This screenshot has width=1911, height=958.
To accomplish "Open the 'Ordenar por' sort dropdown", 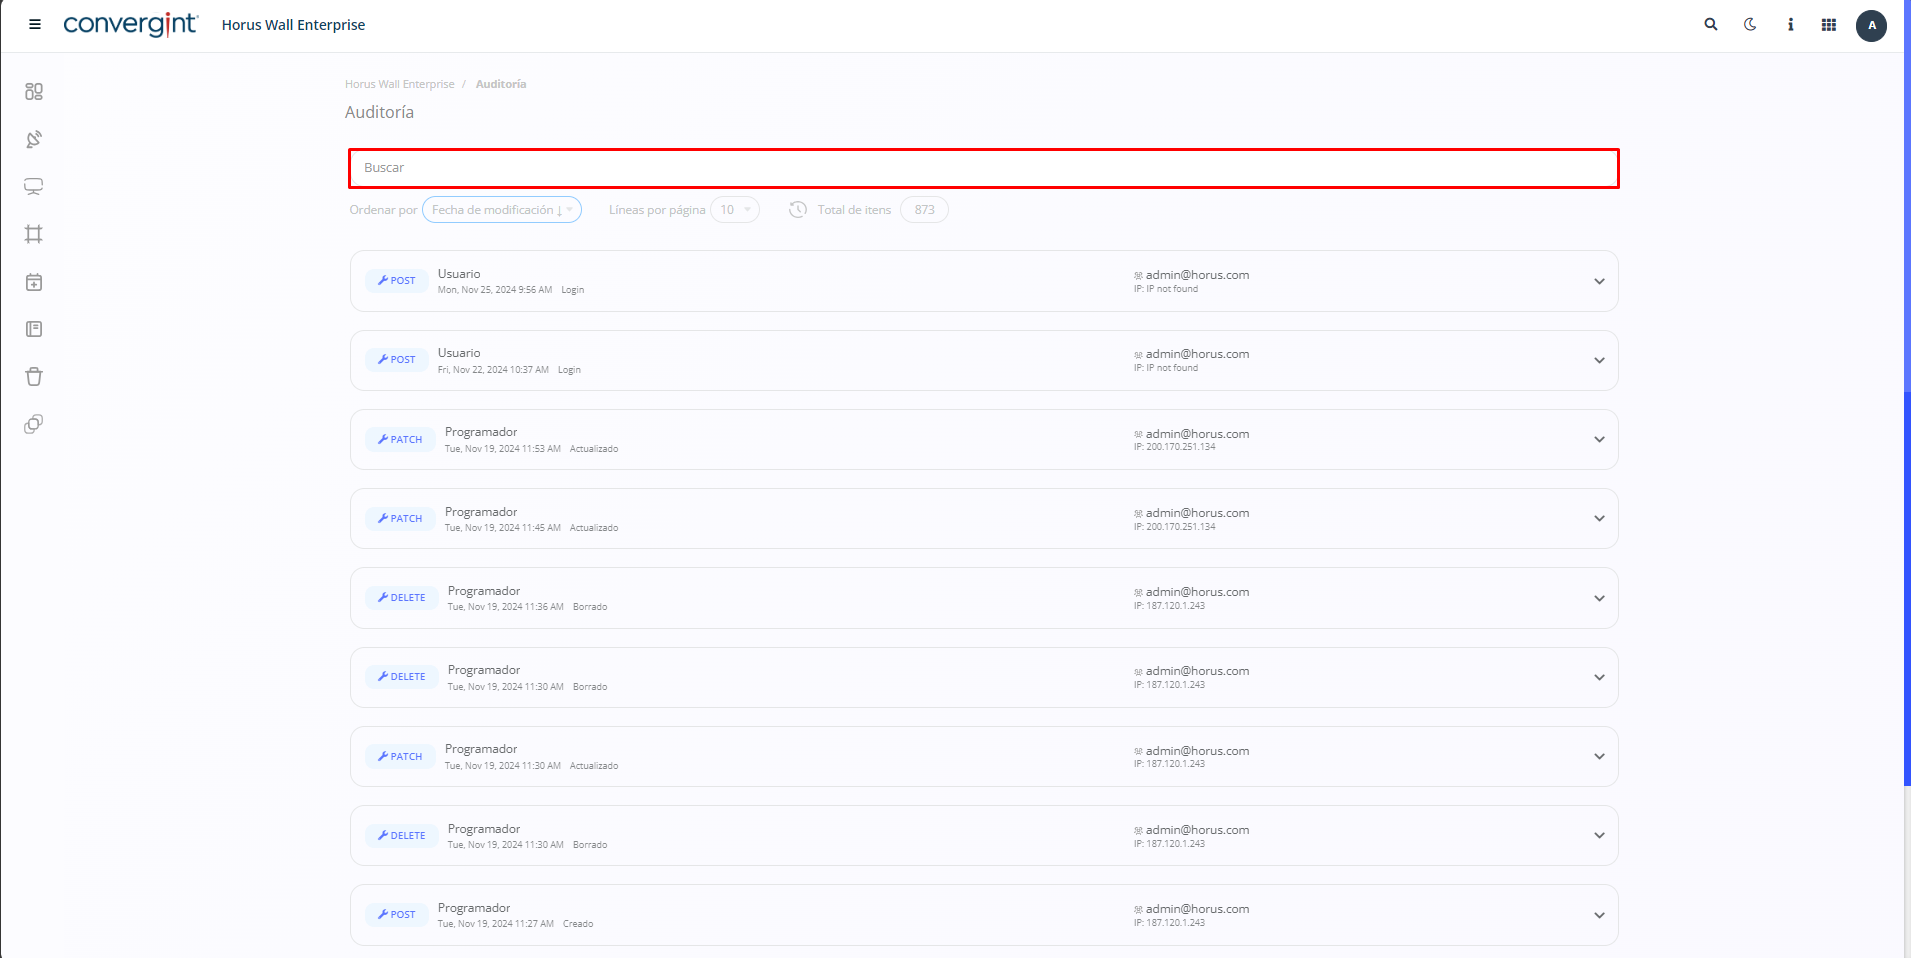I will pyautogui.click(x=501, y=210).
